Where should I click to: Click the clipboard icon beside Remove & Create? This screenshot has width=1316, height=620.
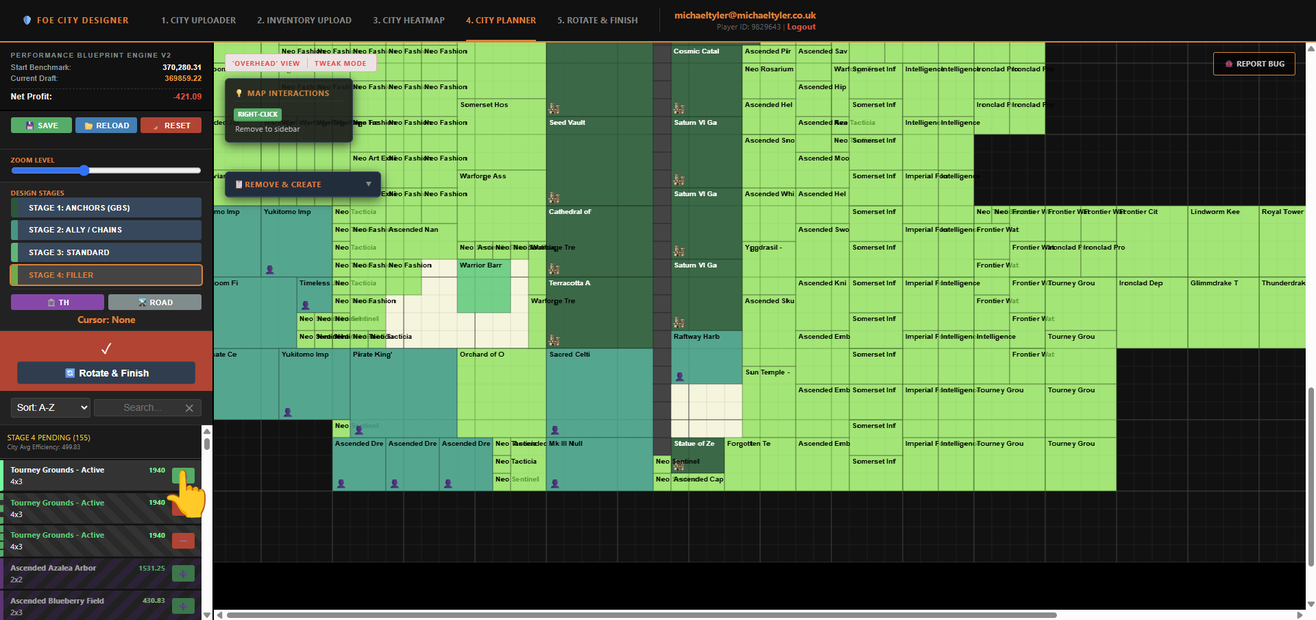238,184
